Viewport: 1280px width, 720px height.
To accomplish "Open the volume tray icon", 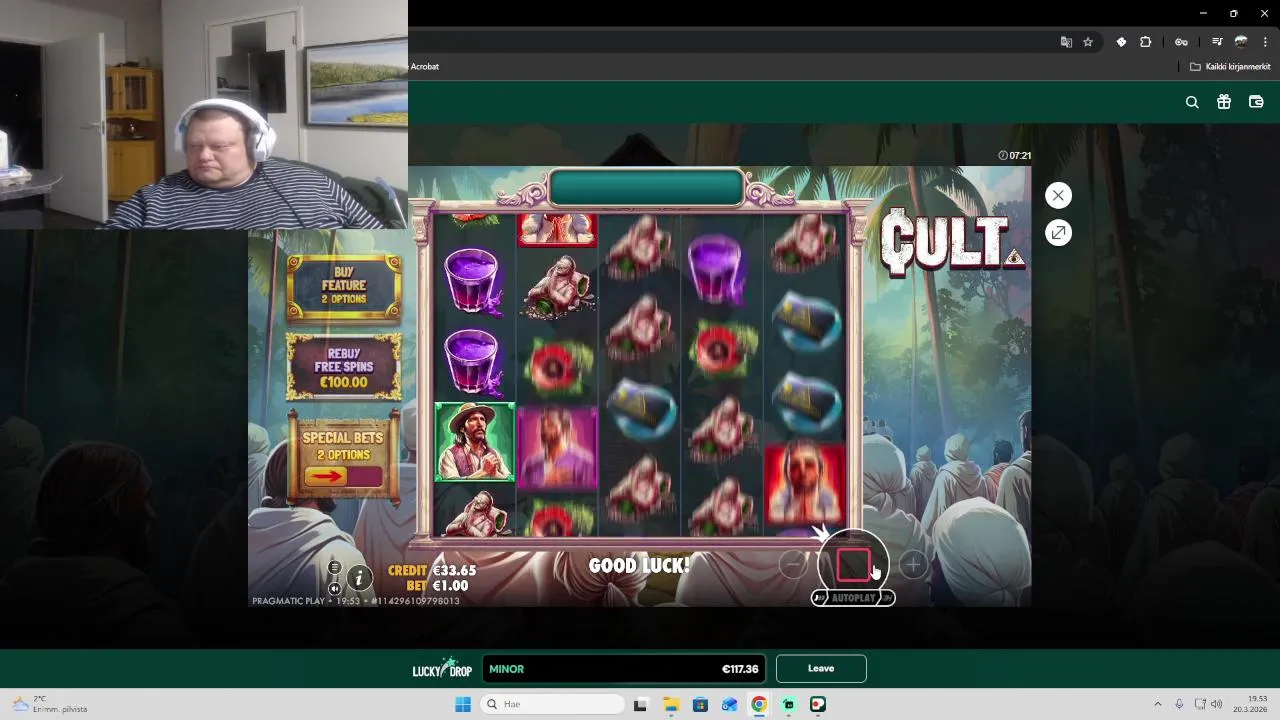I will click(x=1217, y=704).
